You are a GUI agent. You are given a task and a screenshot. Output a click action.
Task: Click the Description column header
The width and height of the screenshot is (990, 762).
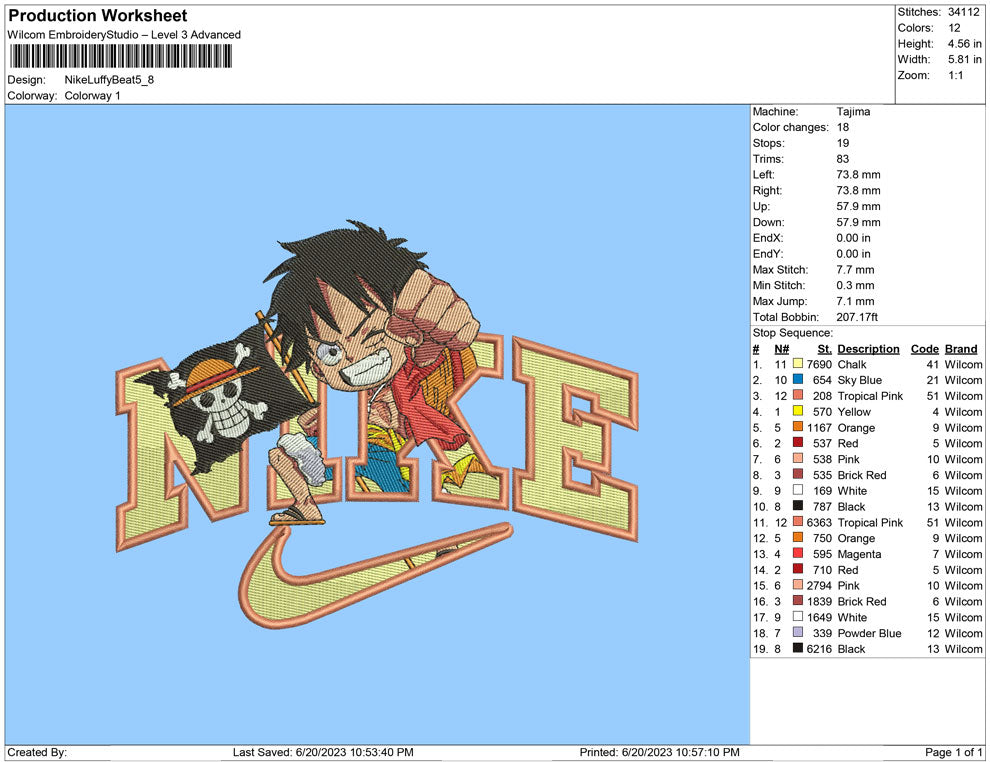[868, 349]
